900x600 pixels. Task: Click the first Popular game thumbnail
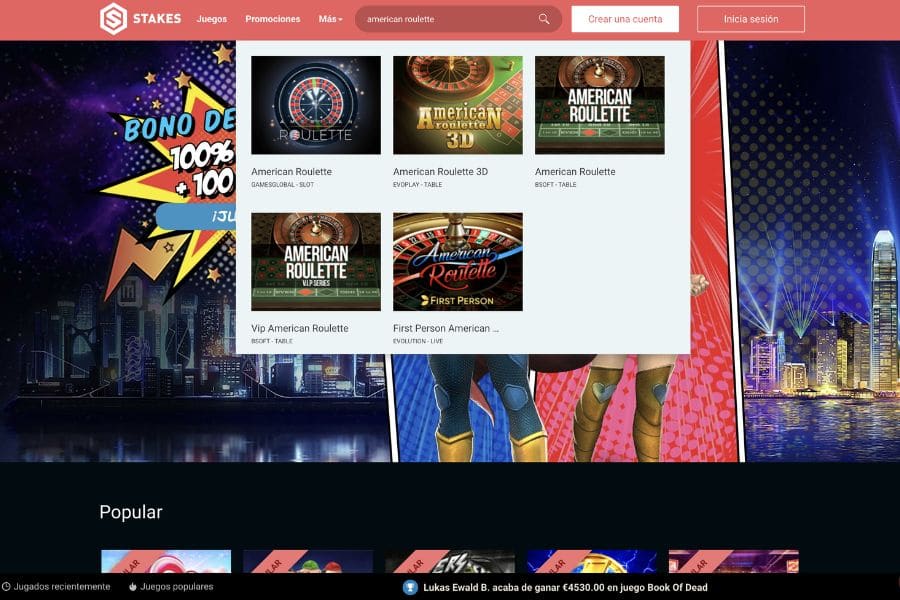click(x=166, y=561)
